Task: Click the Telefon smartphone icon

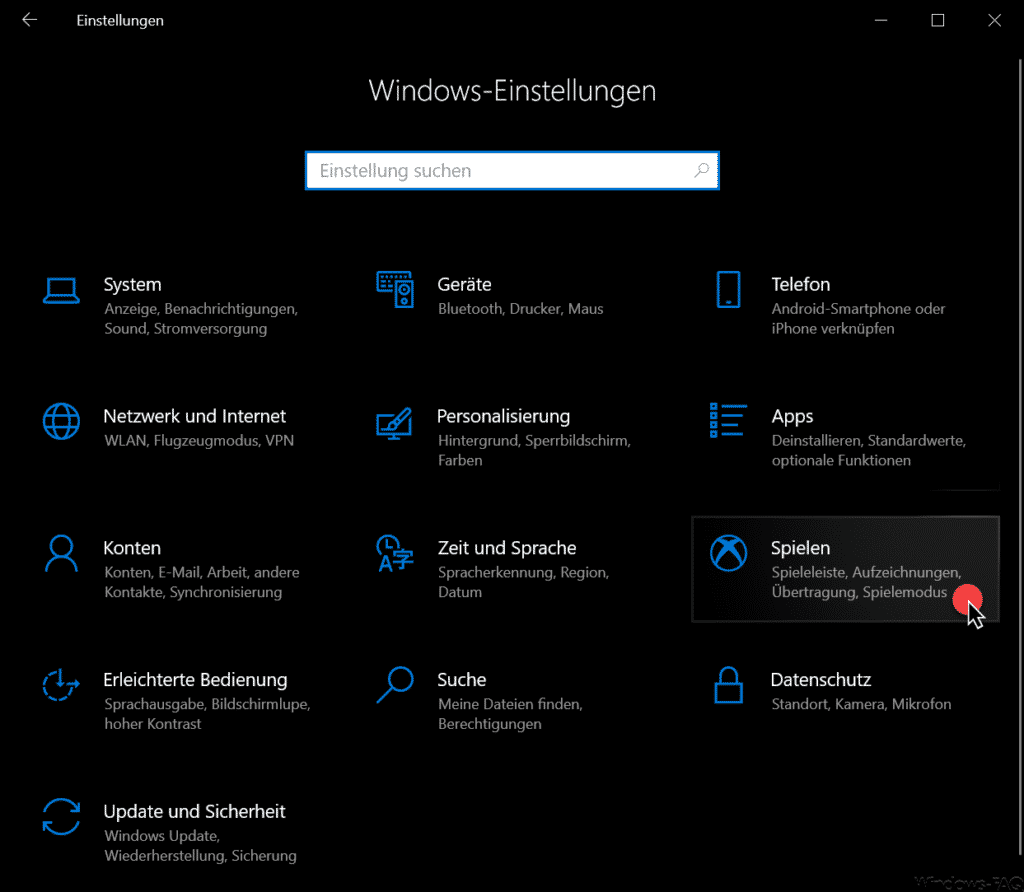Action: click(728, 289)
